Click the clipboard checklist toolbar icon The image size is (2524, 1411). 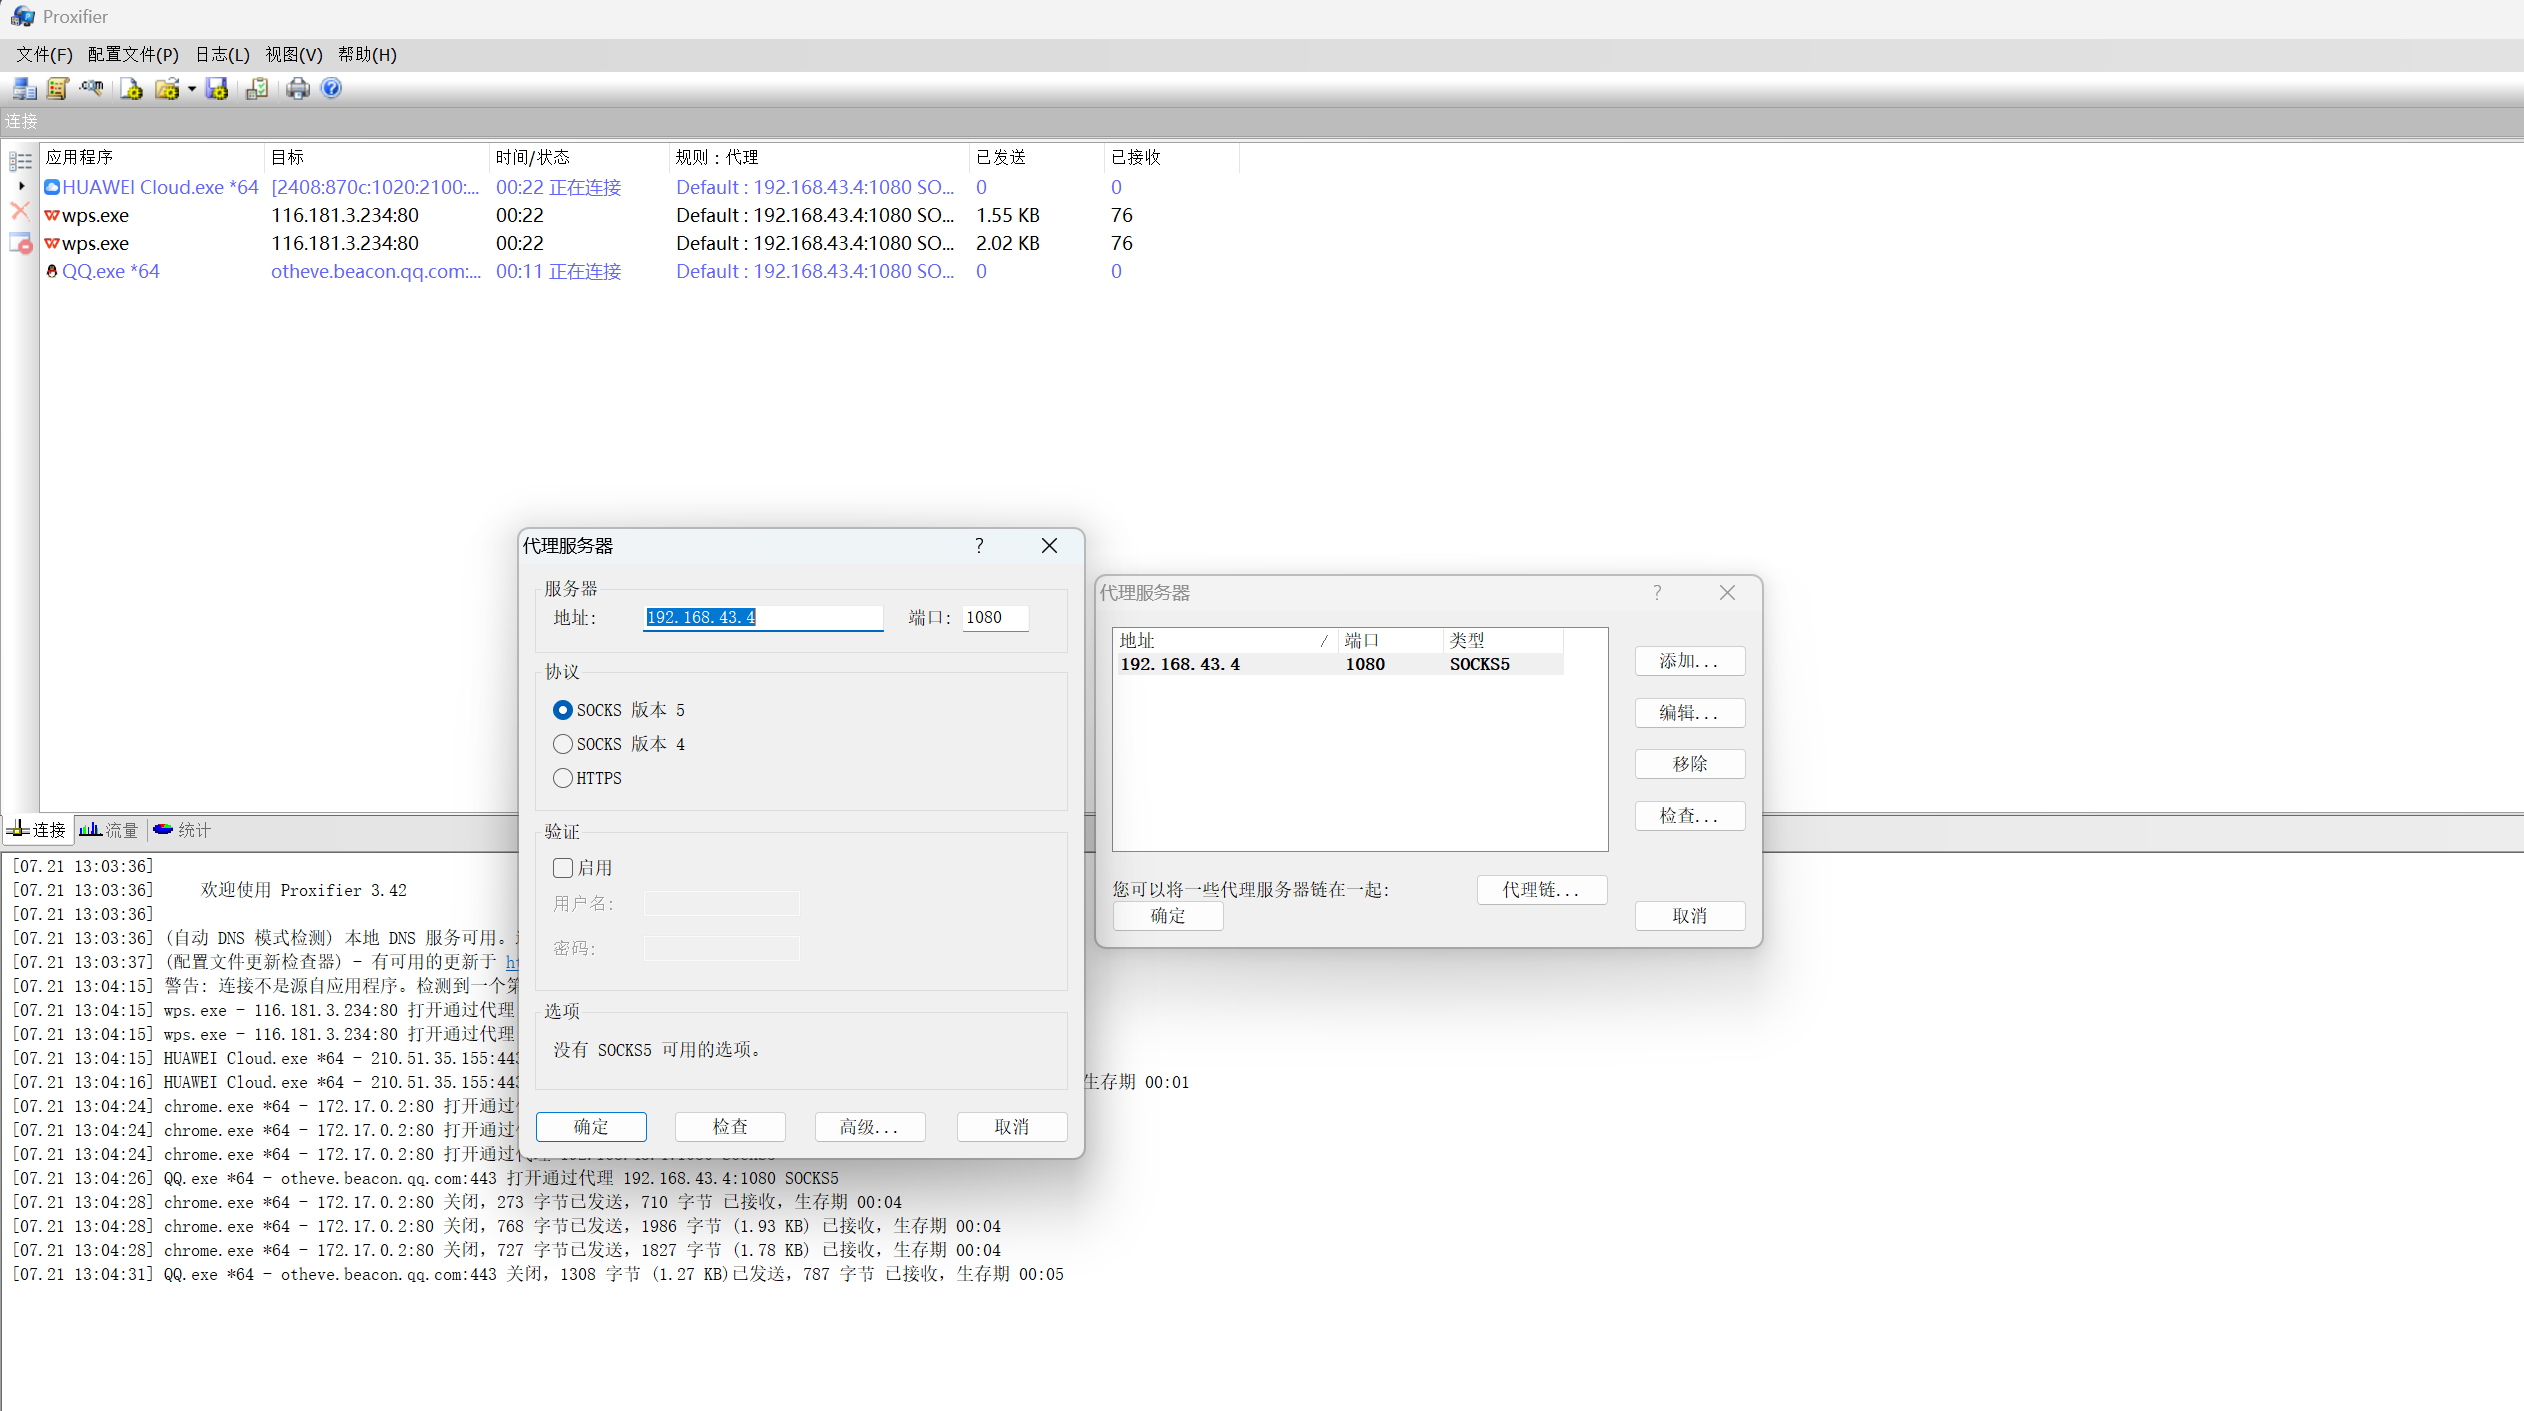[x=257, y=89]
